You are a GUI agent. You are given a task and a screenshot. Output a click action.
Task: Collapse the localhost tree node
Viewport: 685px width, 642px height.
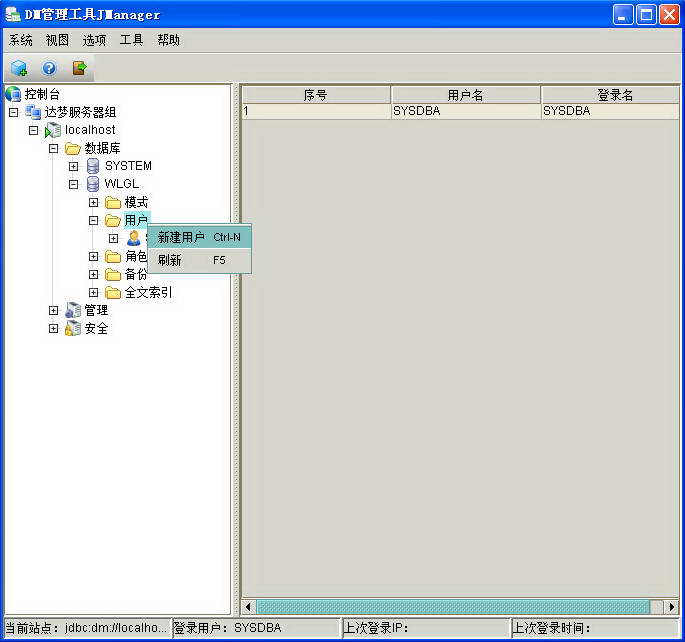(x=34, y=131)
